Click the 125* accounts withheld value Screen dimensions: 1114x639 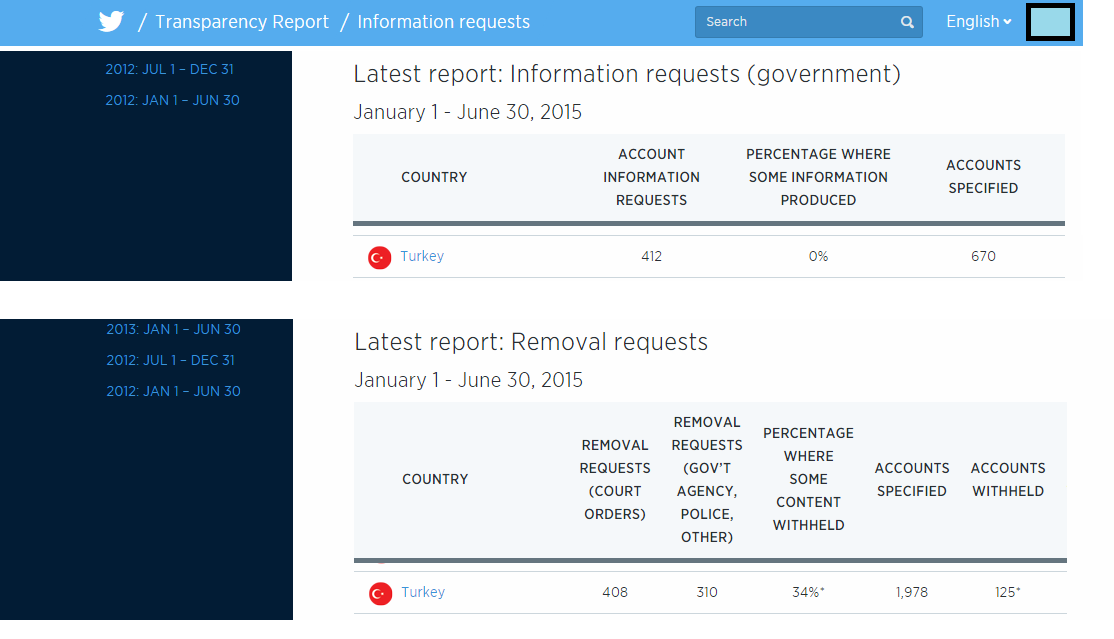point(1008,592)
